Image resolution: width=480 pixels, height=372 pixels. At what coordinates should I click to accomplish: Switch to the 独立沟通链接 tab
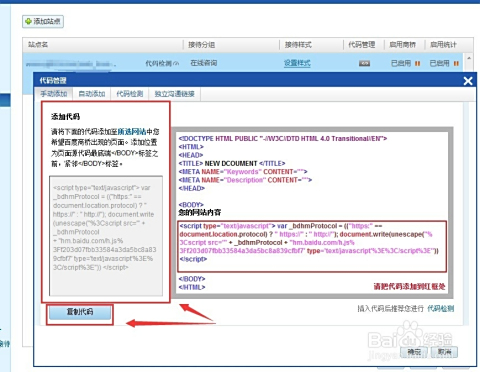tap(174, 94)
